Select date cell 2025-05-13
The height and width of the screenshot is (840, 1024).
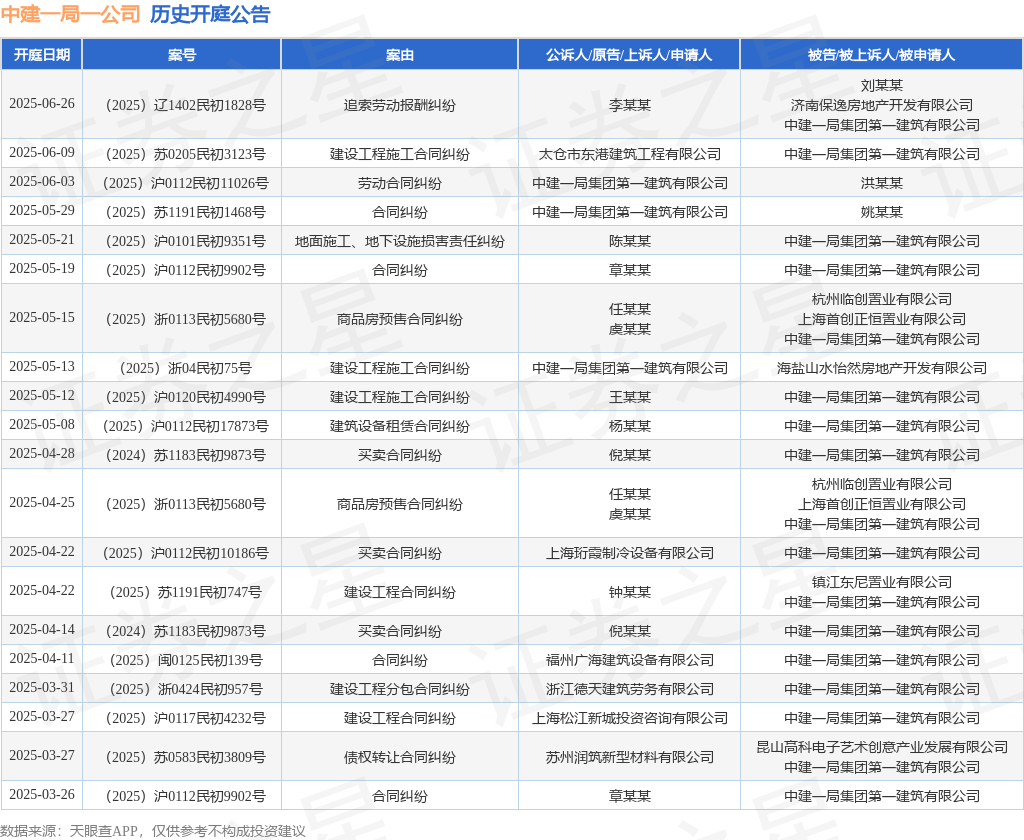(x=42, y=366)
